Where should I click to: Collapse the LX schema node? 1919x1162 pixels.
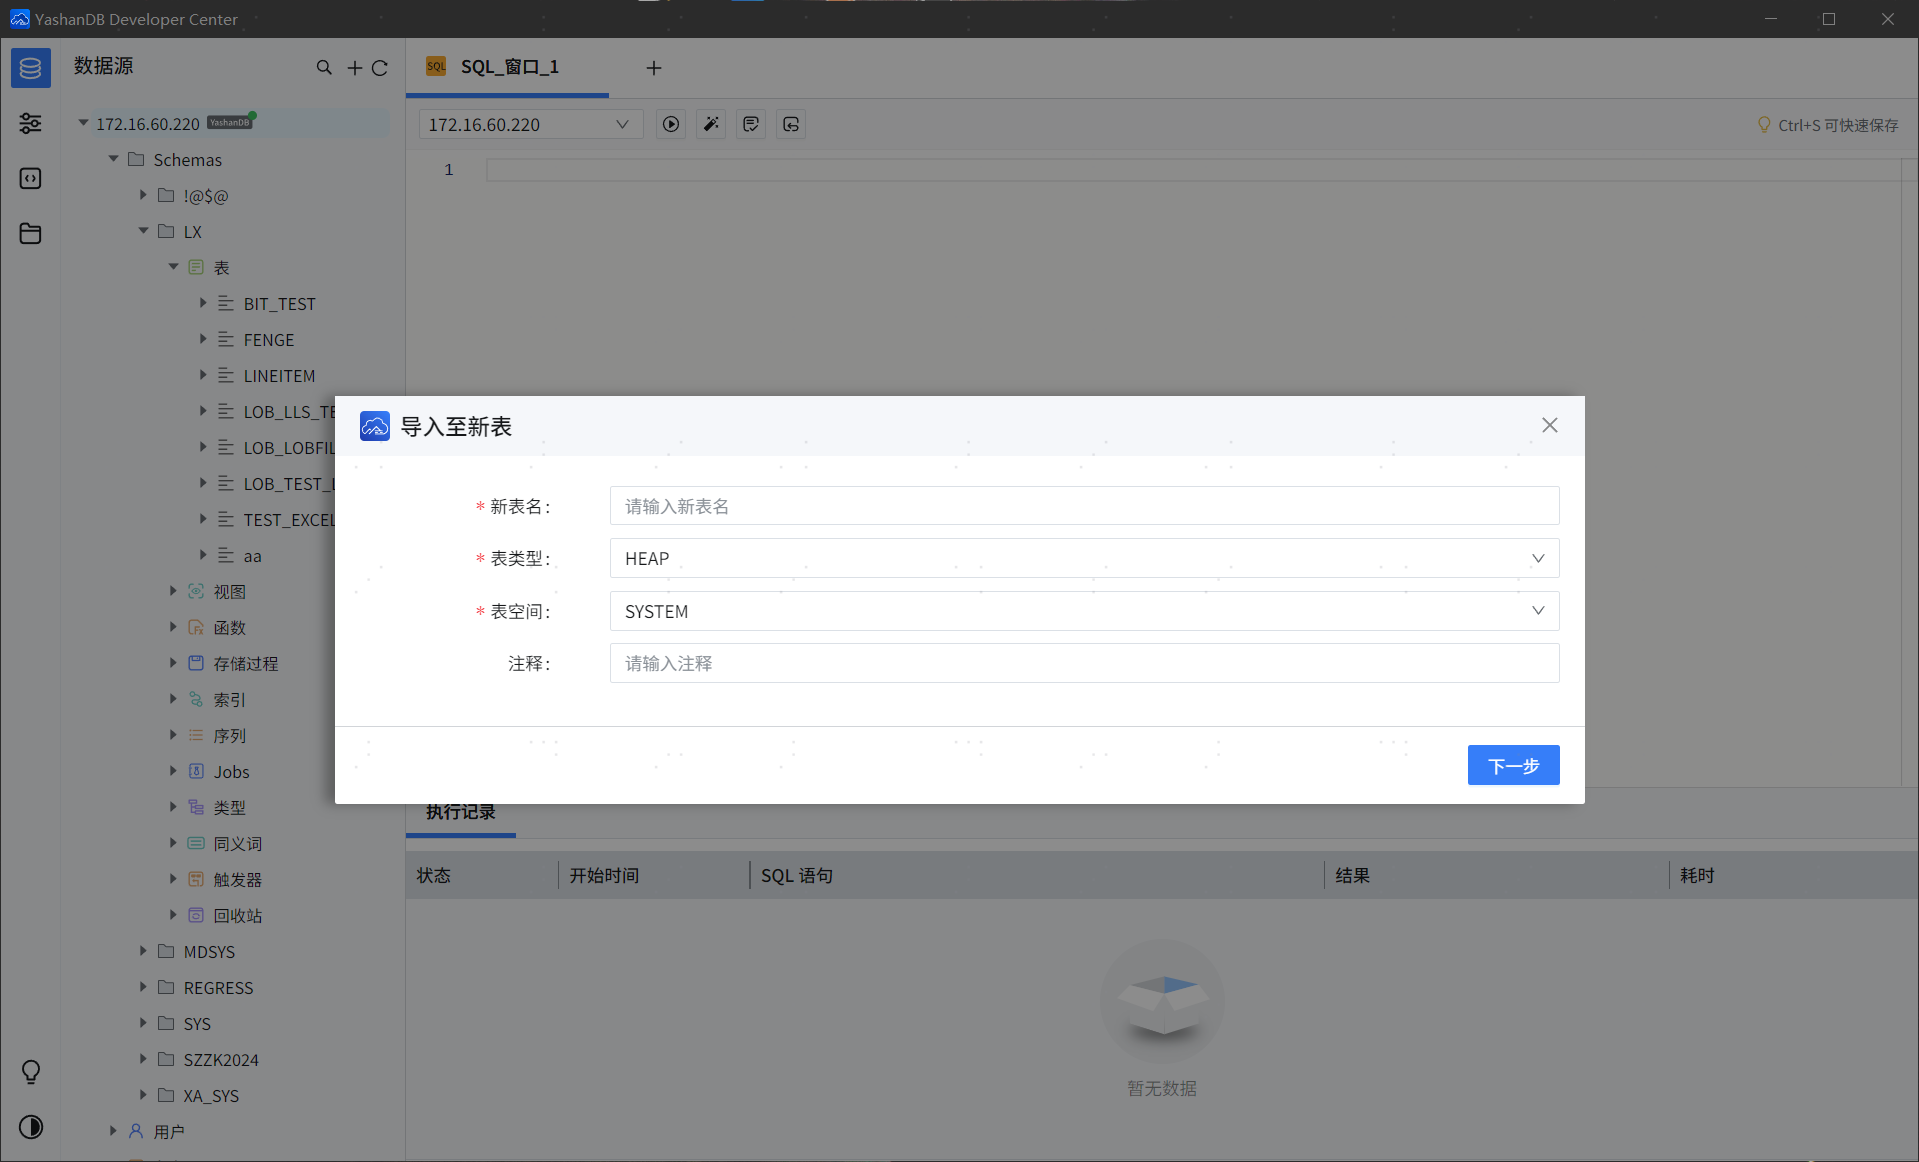[x=143, y=231]
